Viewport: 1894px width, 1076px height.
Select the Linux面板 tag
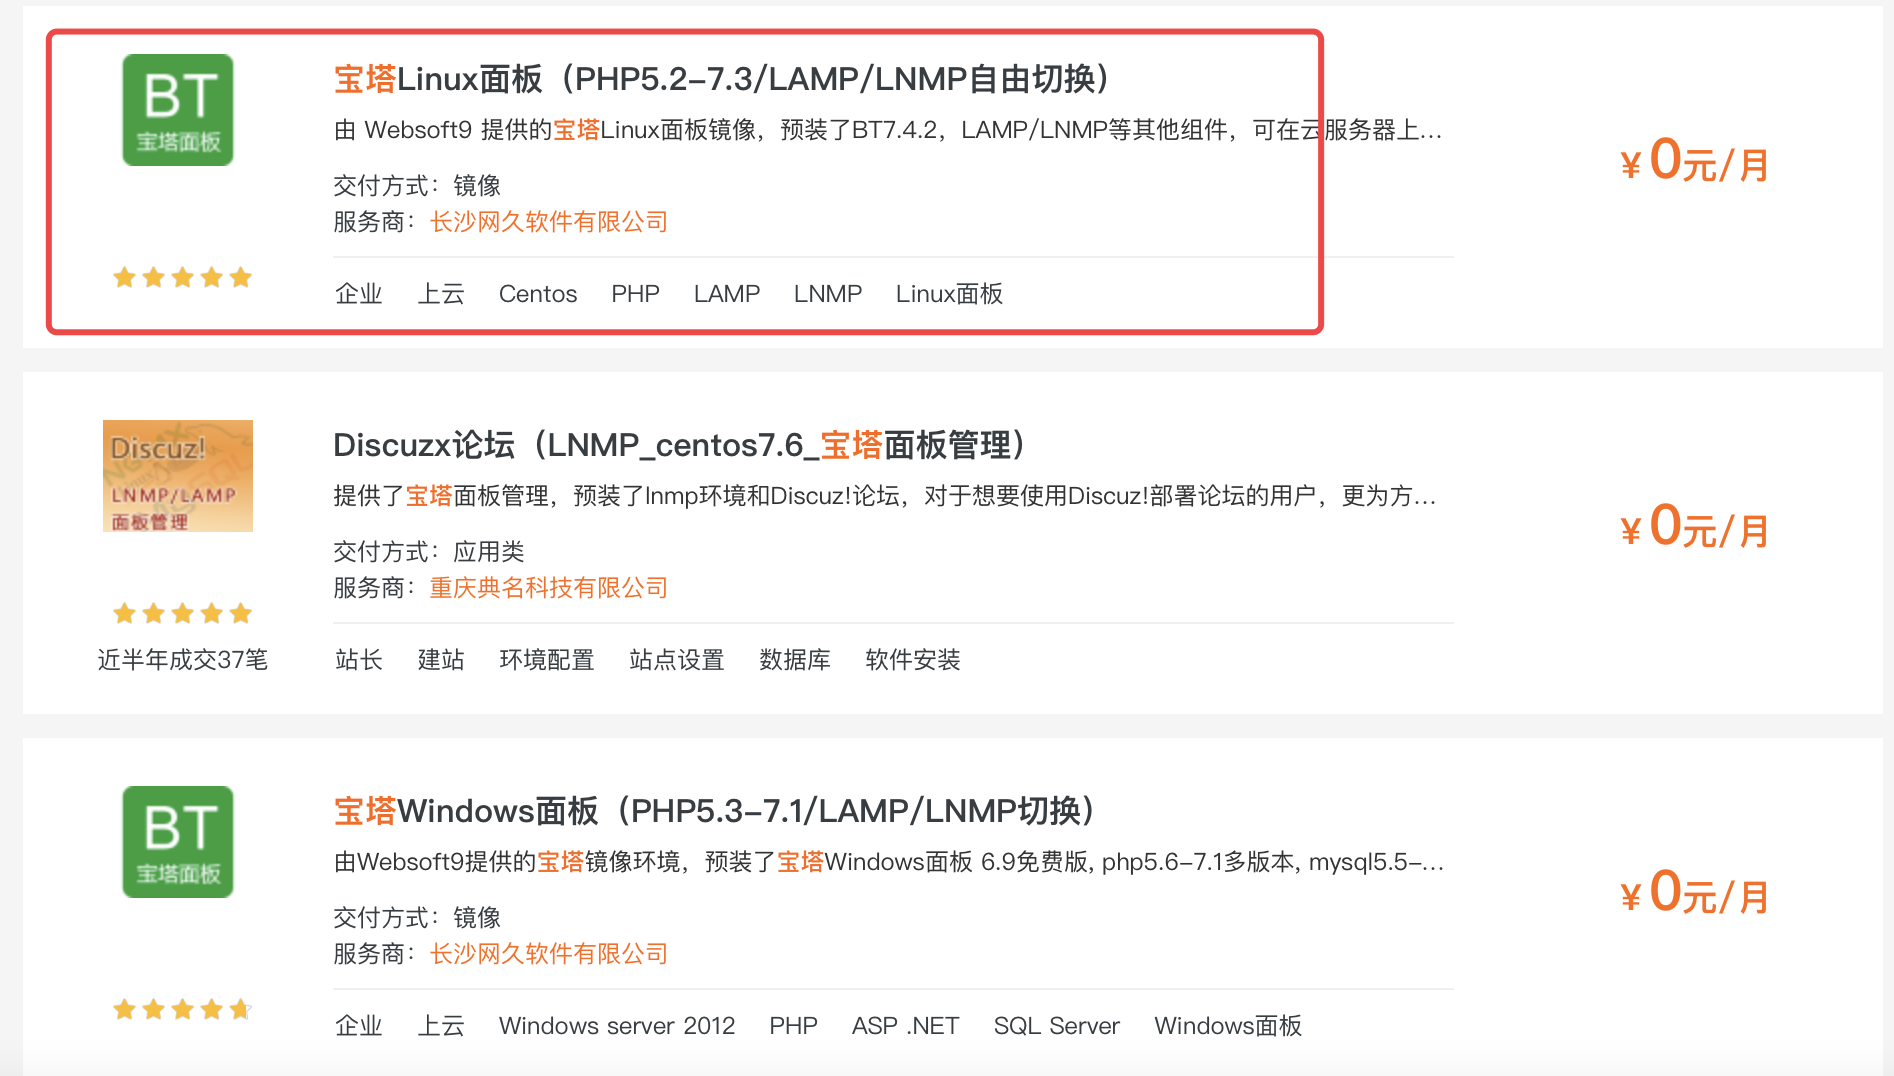coord(950,294)
